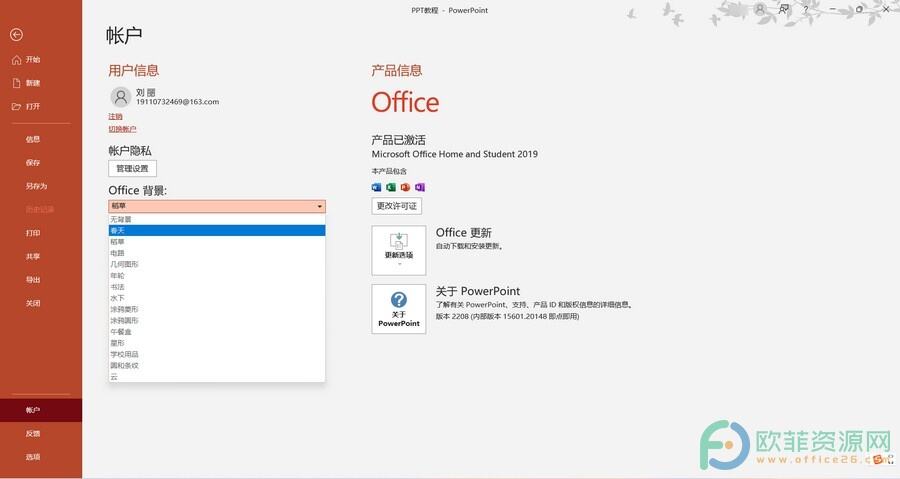The image size is (900, 479).
Task: Click the Word app icon under 本产品包含
Action: [x=377, y=188]
